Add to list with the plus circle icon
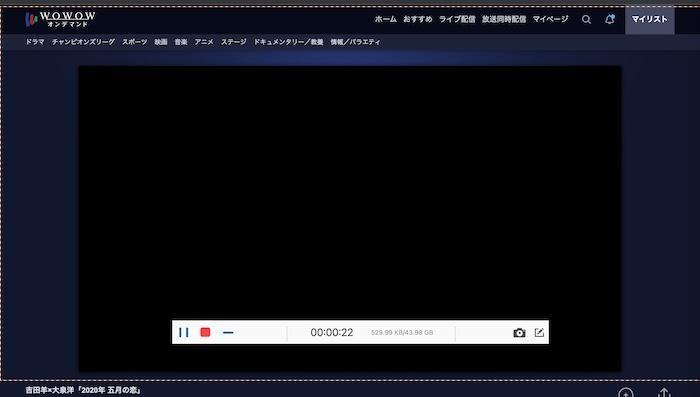The width and height of the screenshot is (700, 397). pyautogui.click(x=626, y=393)
